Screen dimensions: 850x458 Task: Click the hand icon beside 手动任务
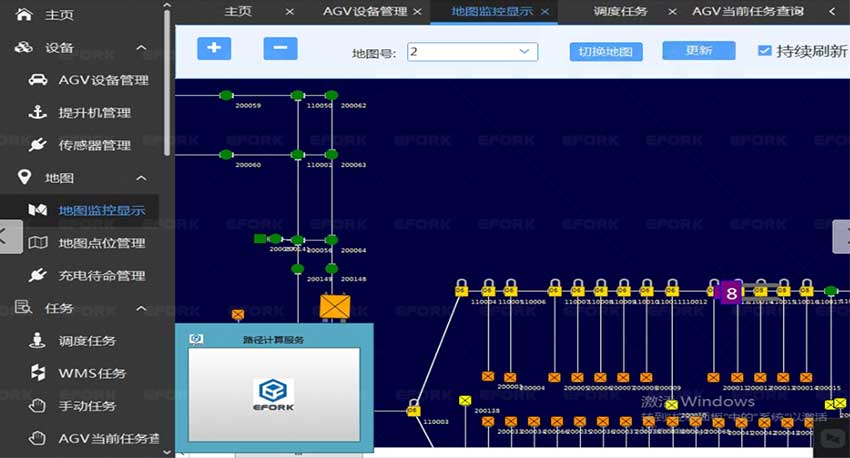pos(38,405)
